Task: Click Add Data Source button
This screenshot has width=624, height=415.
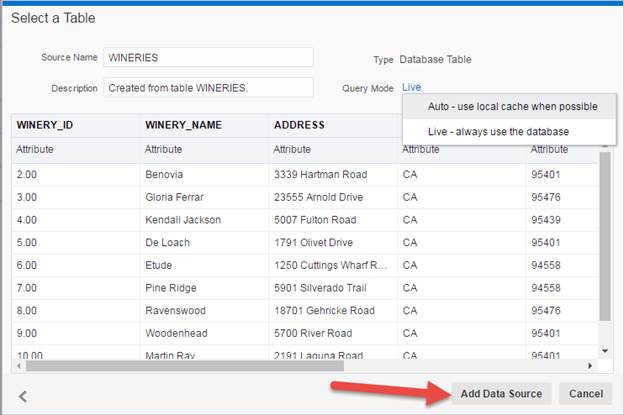Action: tap(500, 394)
